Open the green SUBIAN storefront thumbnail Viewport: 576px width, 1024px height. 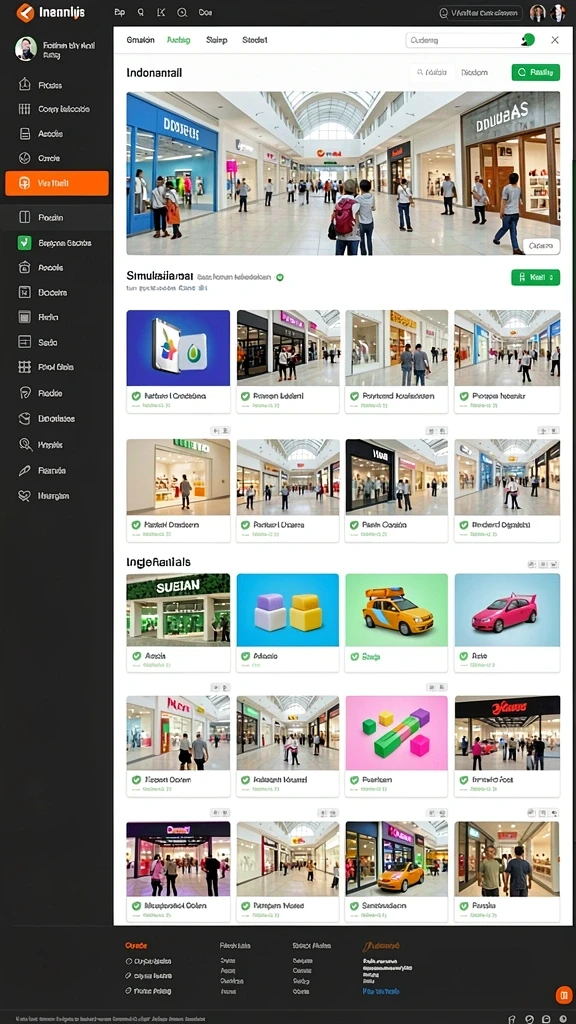coord(178,610)
